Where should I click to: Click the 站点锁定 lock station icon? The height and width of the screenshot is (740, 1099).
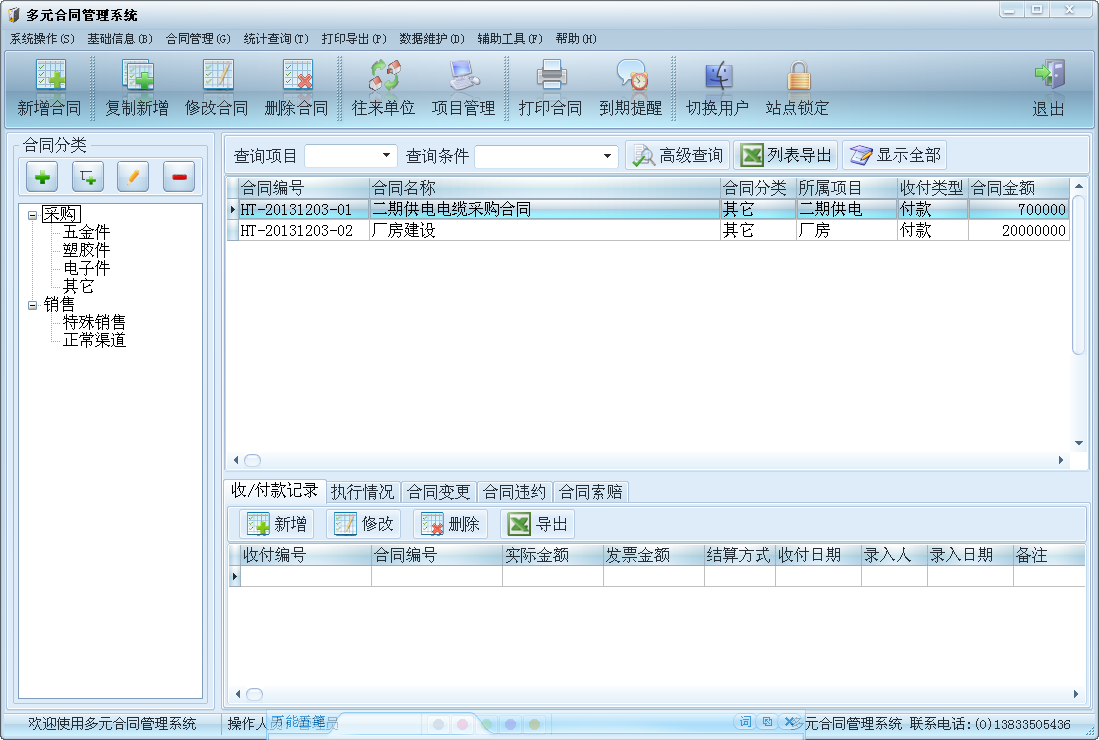click(798, 88)
